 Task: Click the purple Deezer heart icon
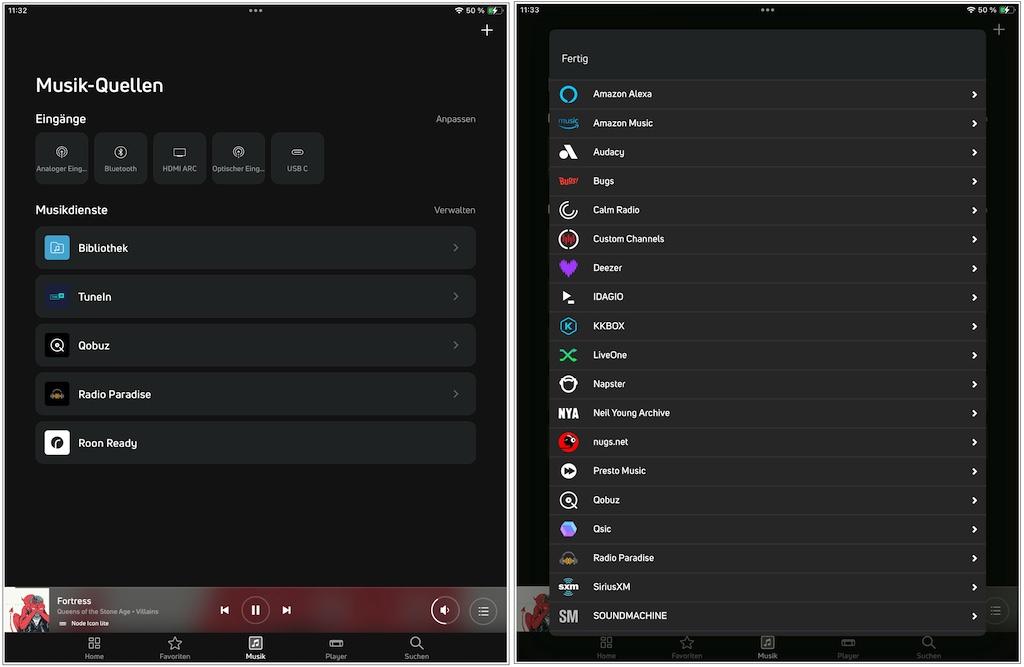pos(568,268)
